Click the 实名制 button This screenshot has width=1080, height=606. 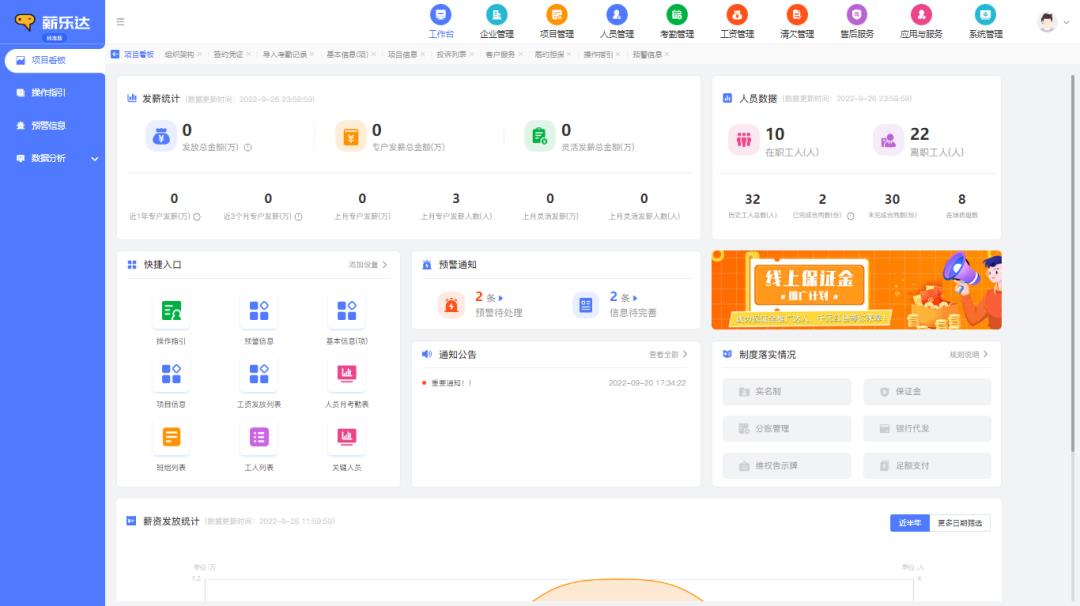787,392
